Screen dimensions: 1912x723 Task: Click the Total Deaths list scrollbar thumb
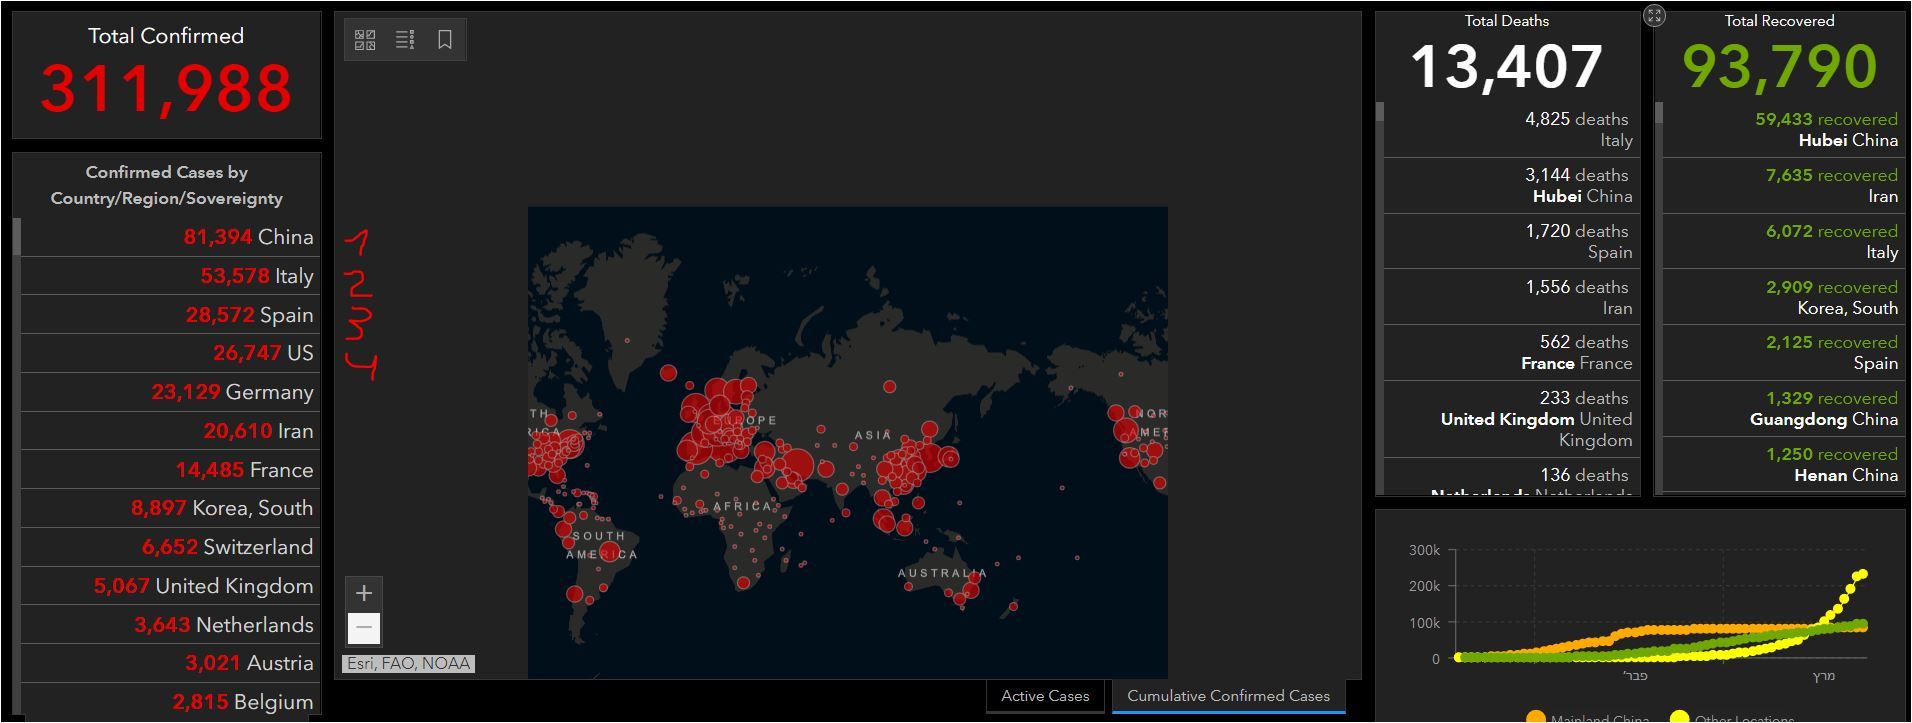[x=1380, y=112]
